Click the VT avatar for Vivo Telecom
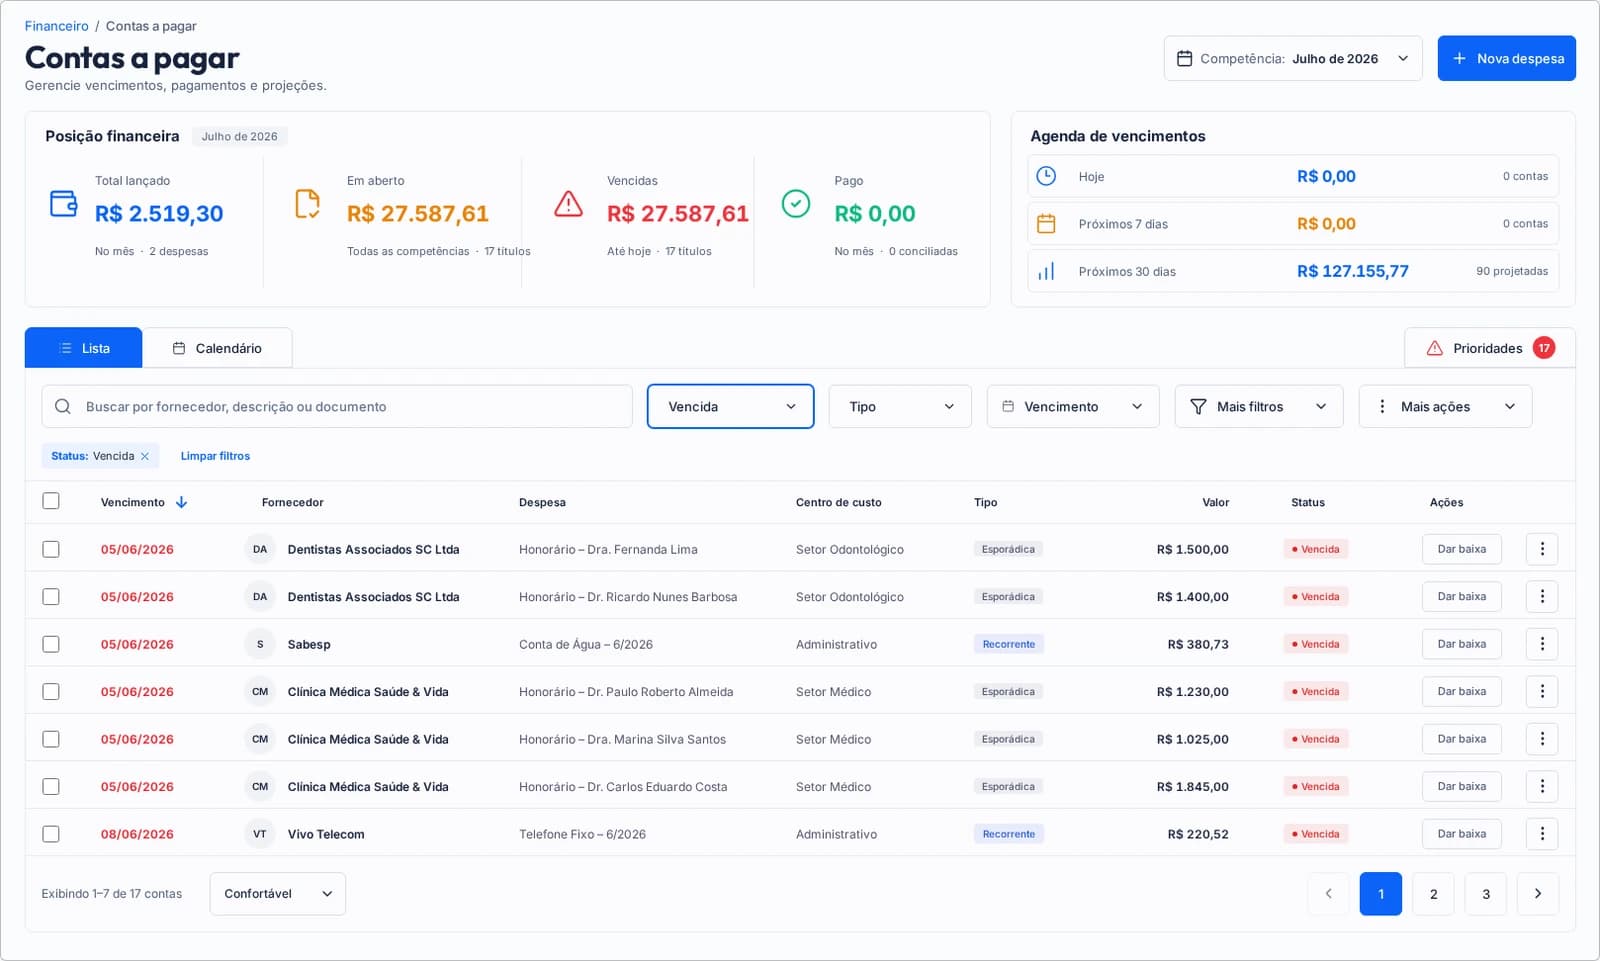Image resolution: width=1600 pixels, height=961 pixels. (x=260, y=834)
